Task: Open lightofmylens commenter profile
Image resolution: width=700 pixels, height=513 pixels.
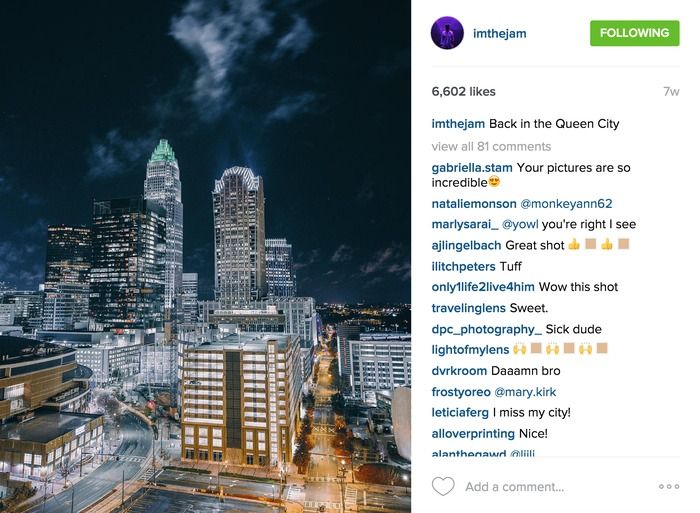Action: pyautogui.click(x=470, y=350)
